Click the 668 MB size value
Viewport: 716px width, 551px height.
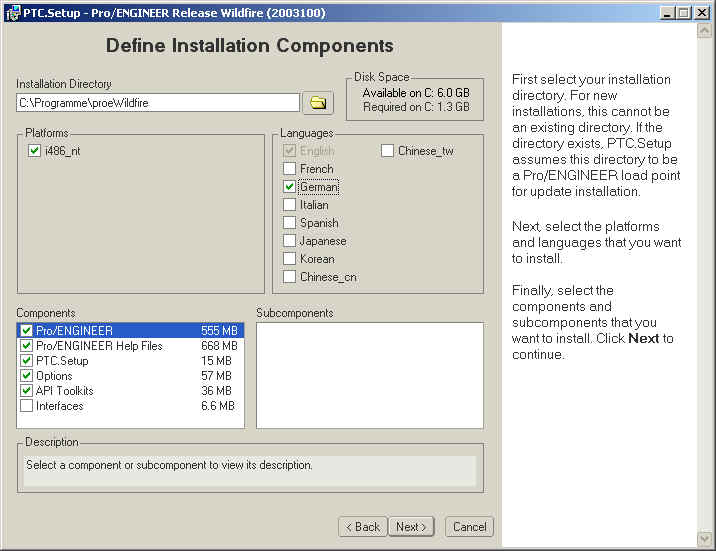coord(219,346)
